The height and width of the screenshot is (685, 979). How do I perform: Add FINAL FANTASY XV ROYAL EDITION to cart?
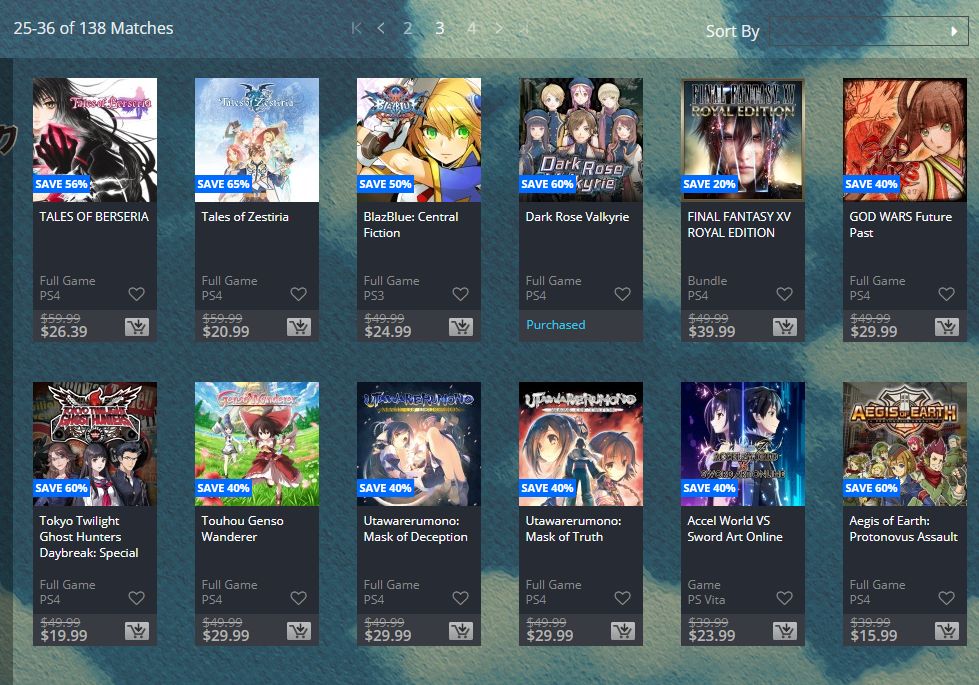pos(785,327)
